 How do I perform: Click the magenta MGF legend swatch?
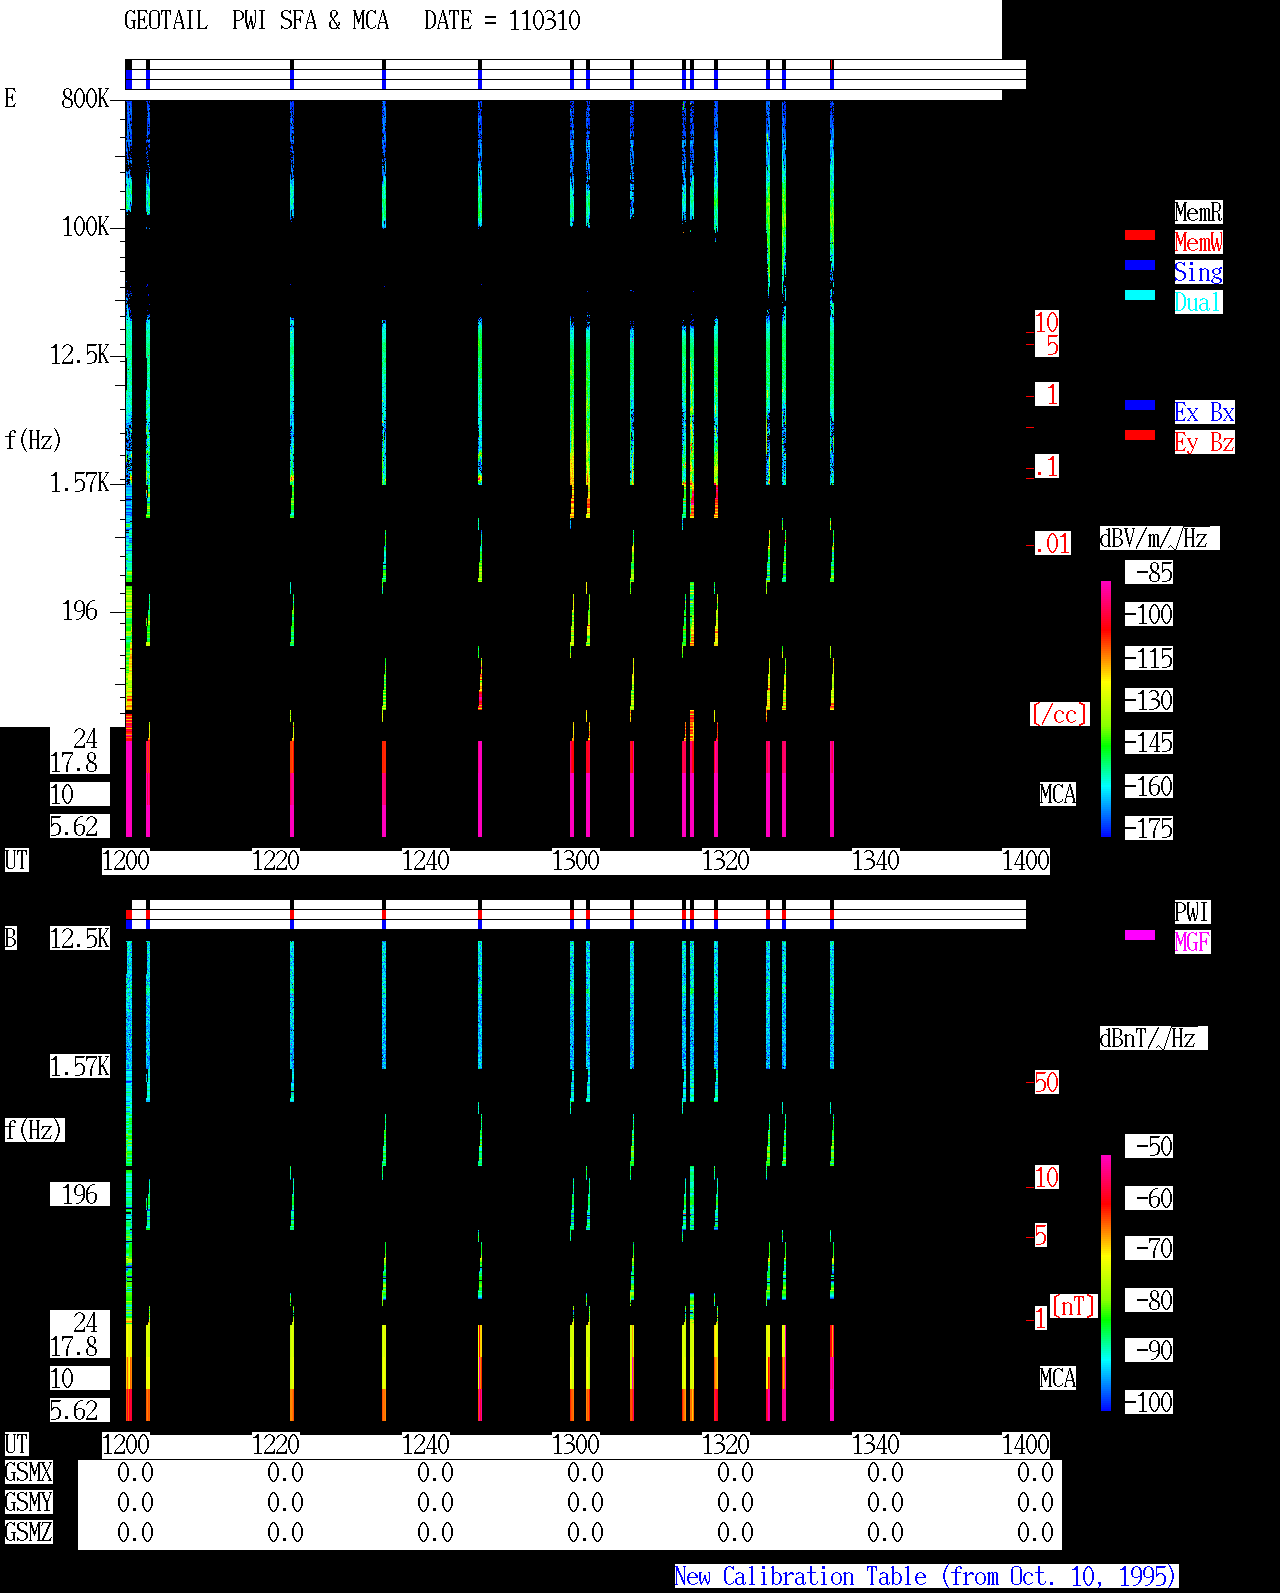coord(1140,935)
